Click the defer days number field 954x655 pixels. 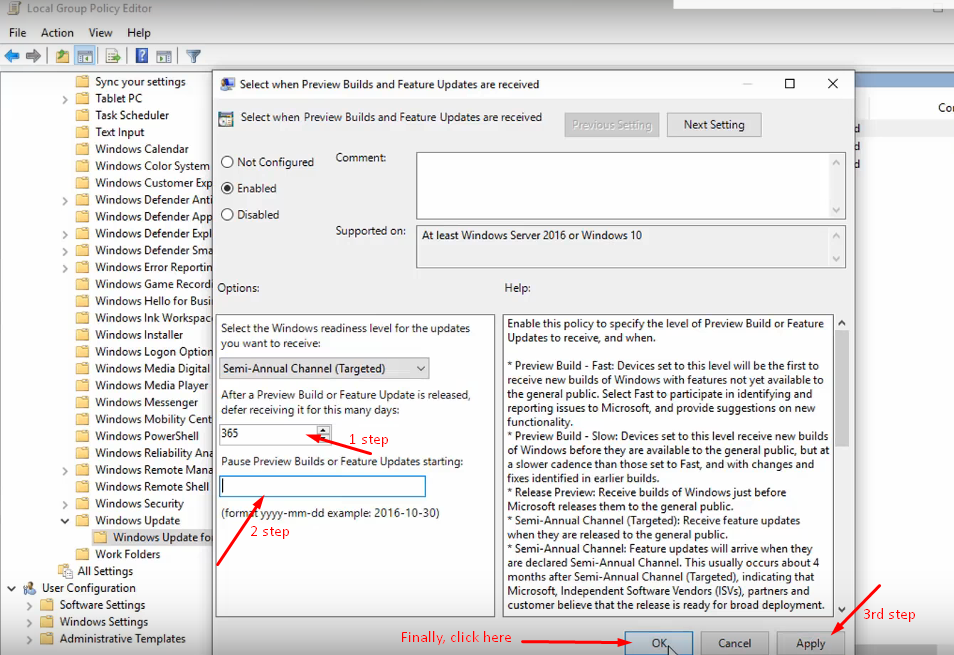click(268, 434)
